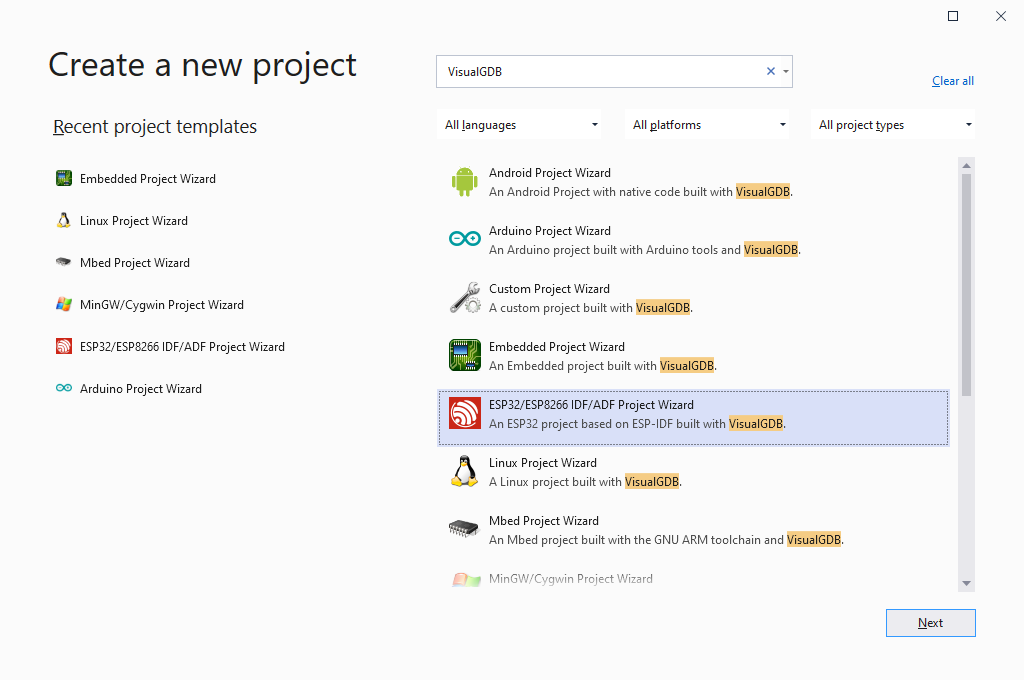The height and width of the screenshot is (680, 1024).
Task: Click the Clear all link
Action: click(952, 81)
